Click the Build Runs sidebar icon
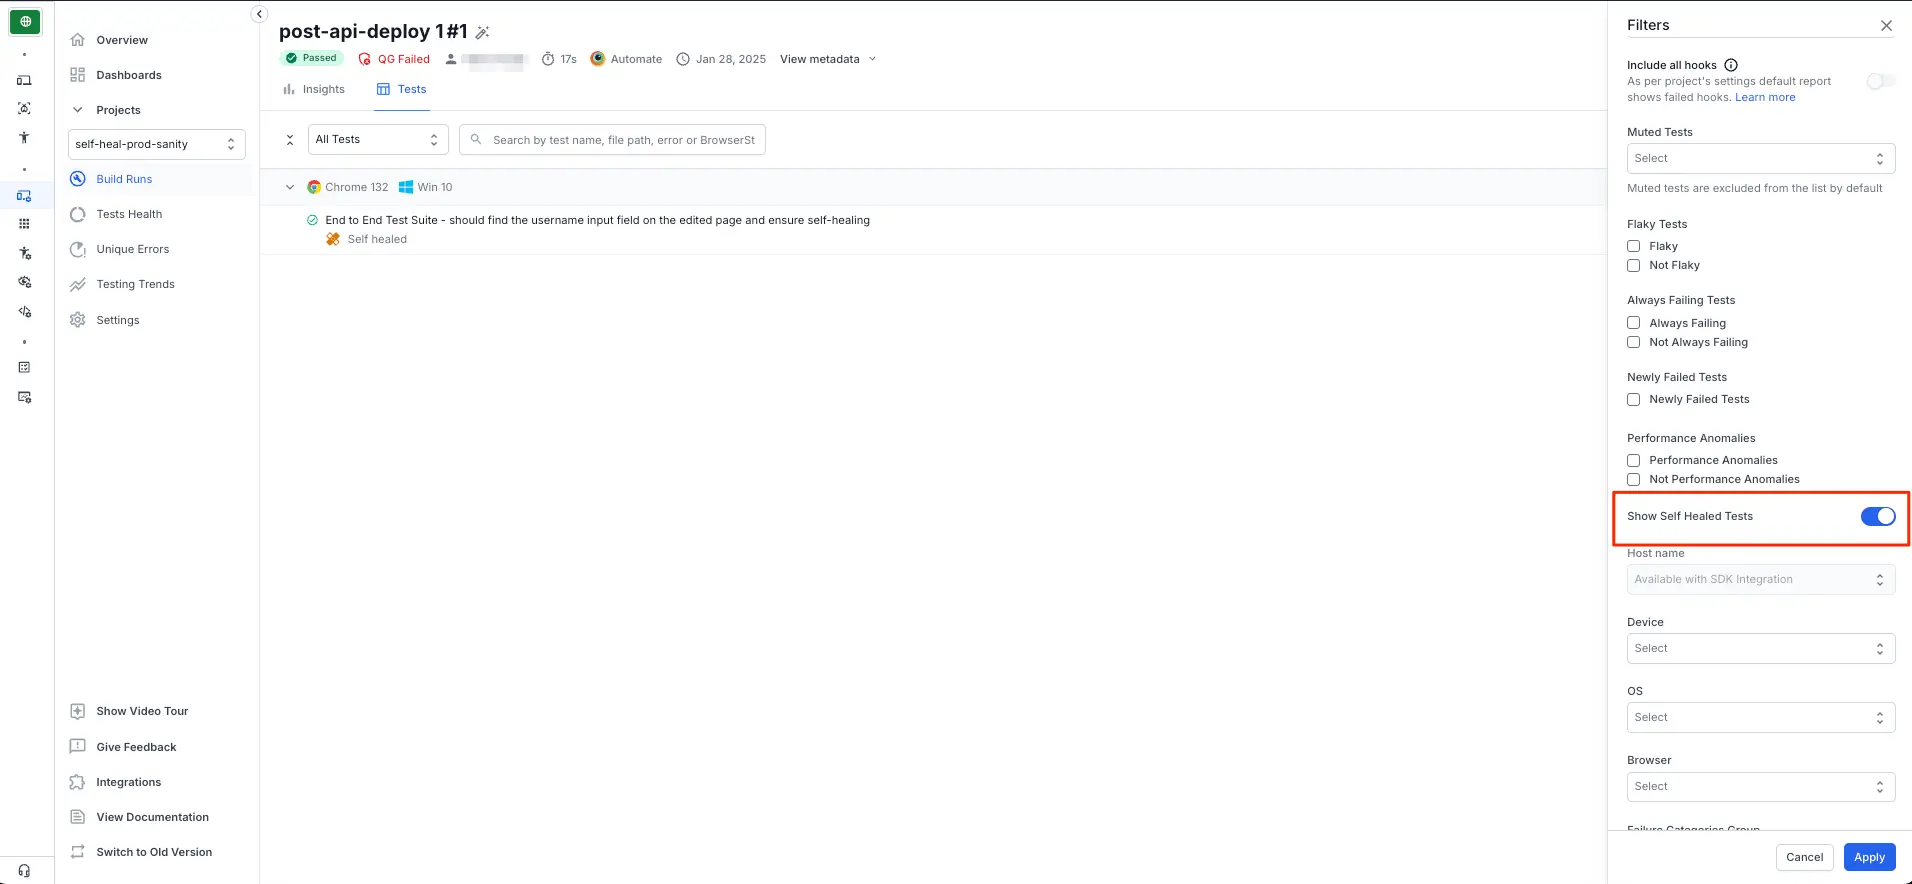The width and height of the screenshot is (1912, 884). [x=78, y=179]
